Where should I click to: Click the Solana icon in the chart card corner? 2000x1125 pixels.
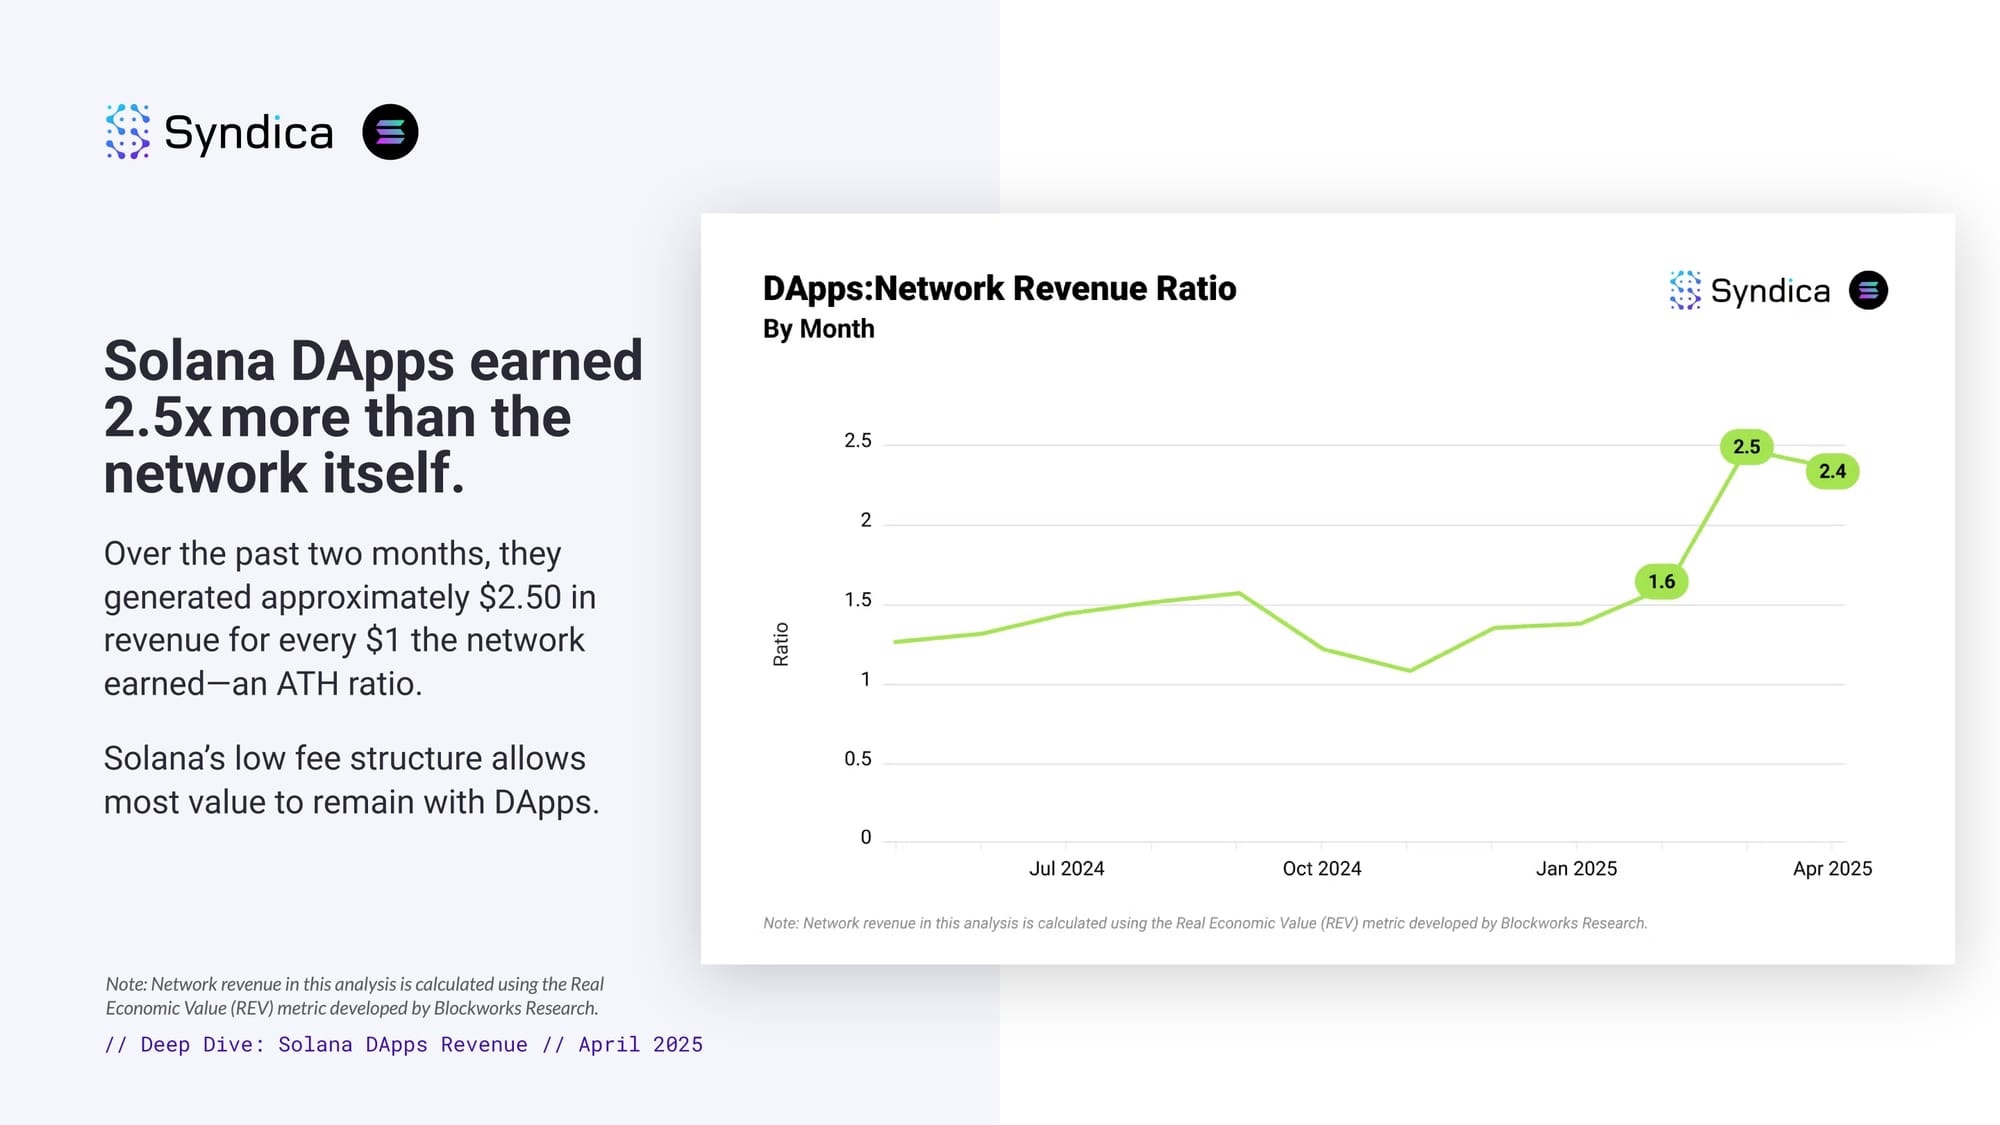1868,290
